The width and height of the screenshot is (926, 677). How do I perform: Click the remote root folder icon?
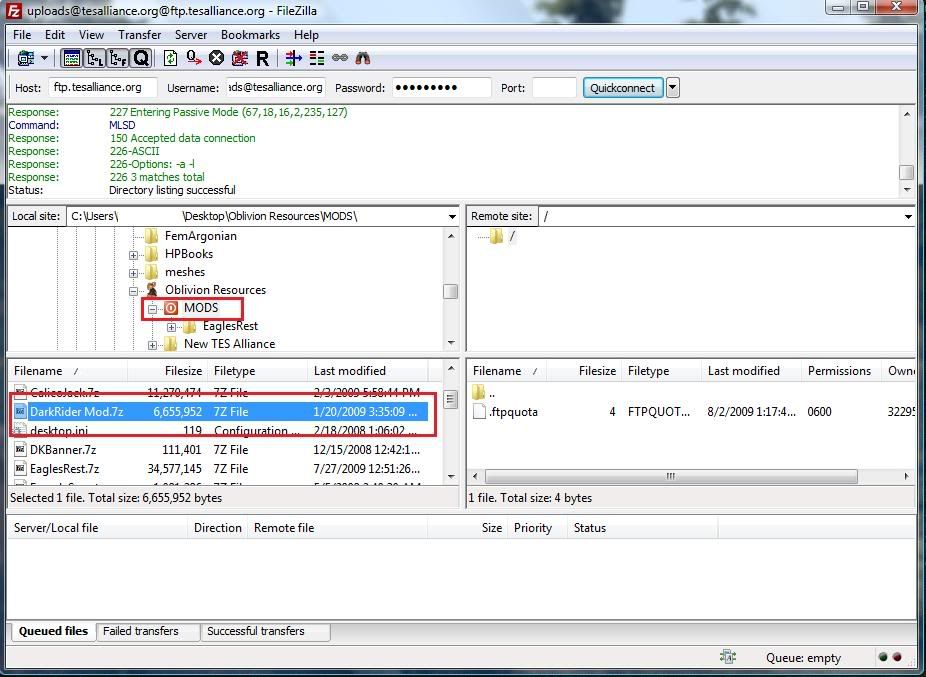coord(497,236)
